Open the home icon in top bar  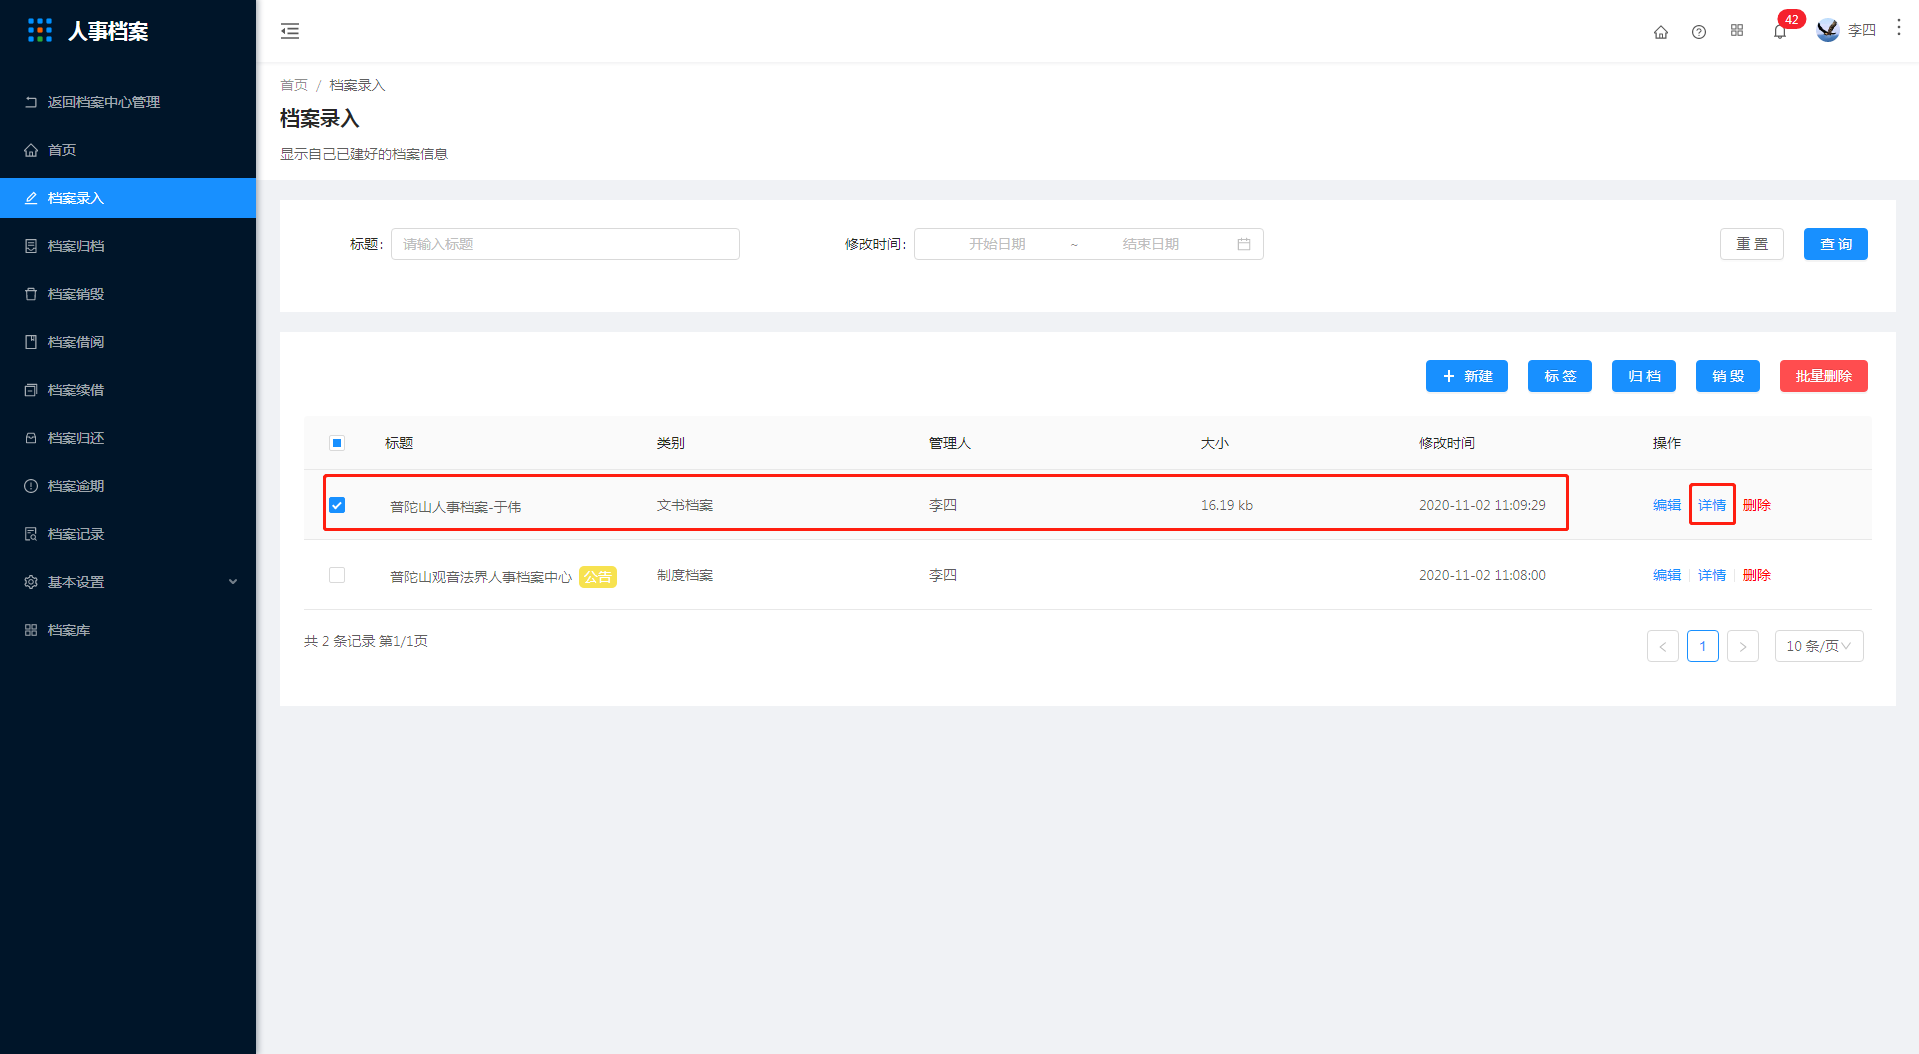click(x=1661, y=32)
